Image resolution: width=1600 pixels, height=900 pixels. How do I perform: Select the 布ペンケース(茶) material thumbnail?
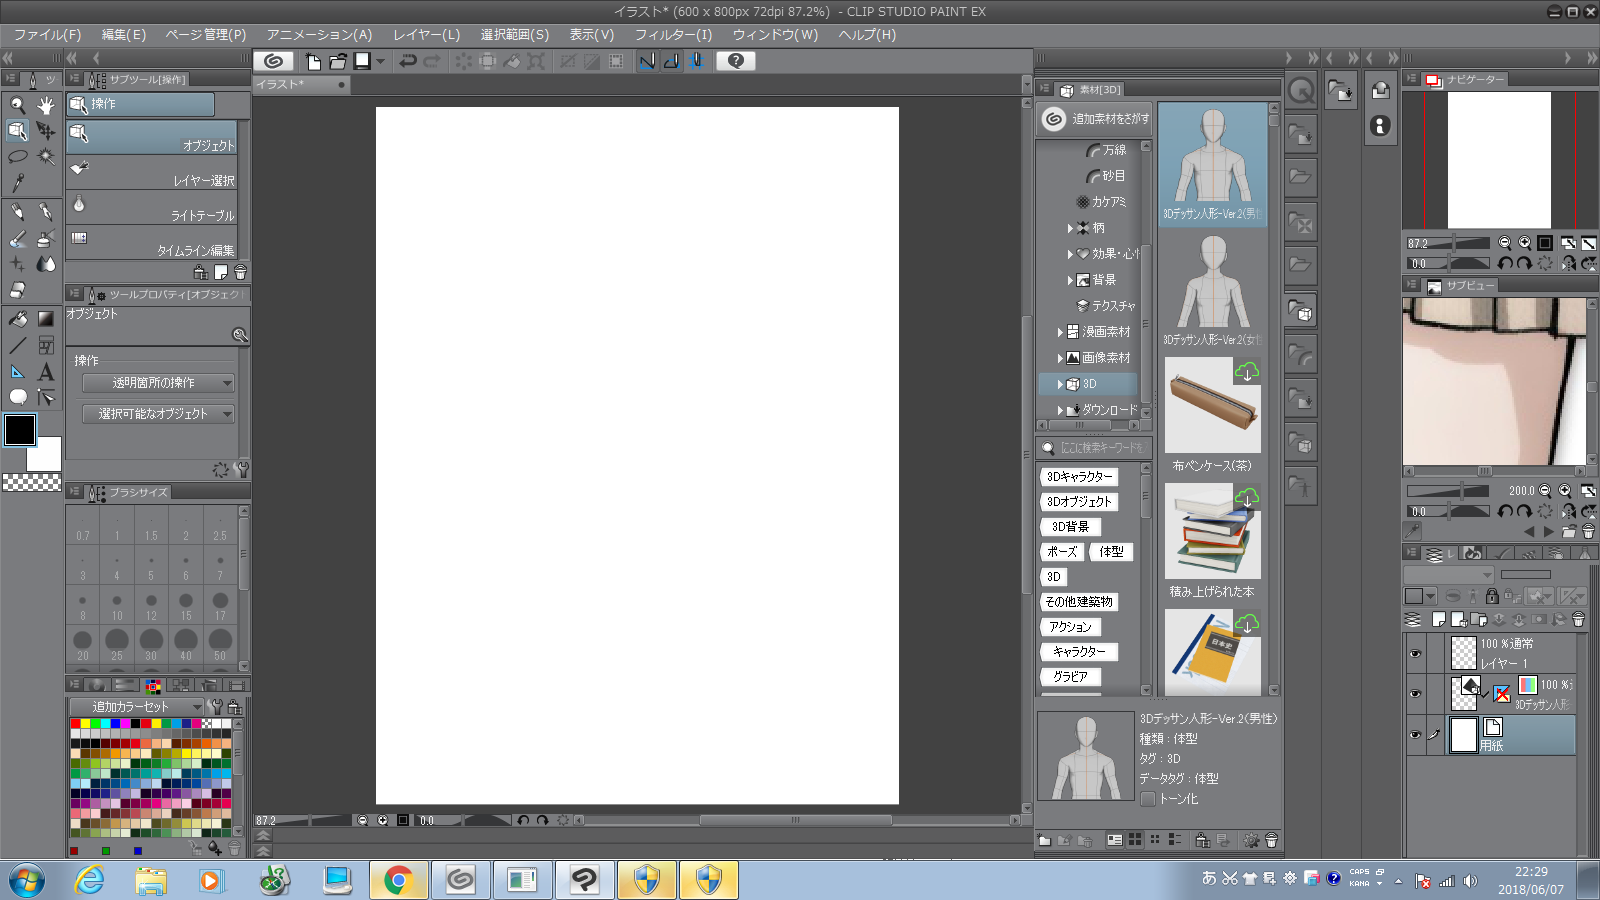[1212, 406]
